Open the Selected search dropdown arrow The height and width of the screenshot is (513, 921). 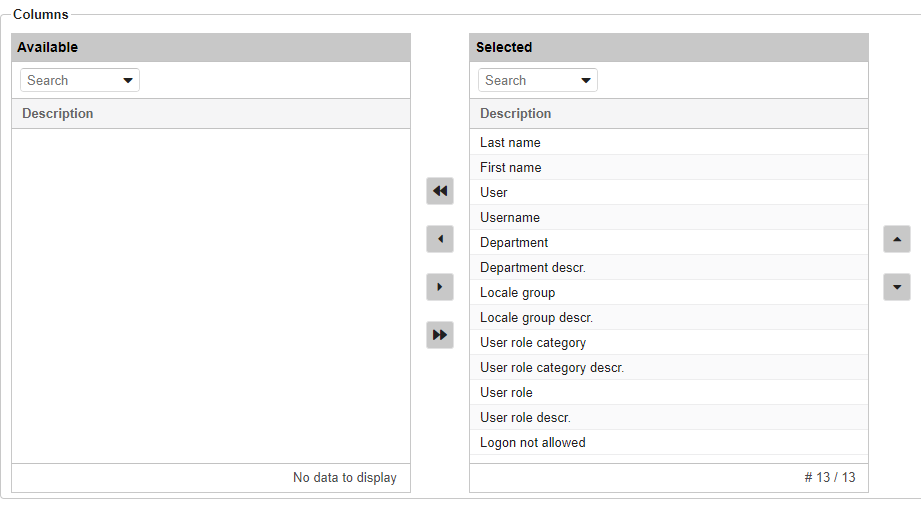click(586, 81)
